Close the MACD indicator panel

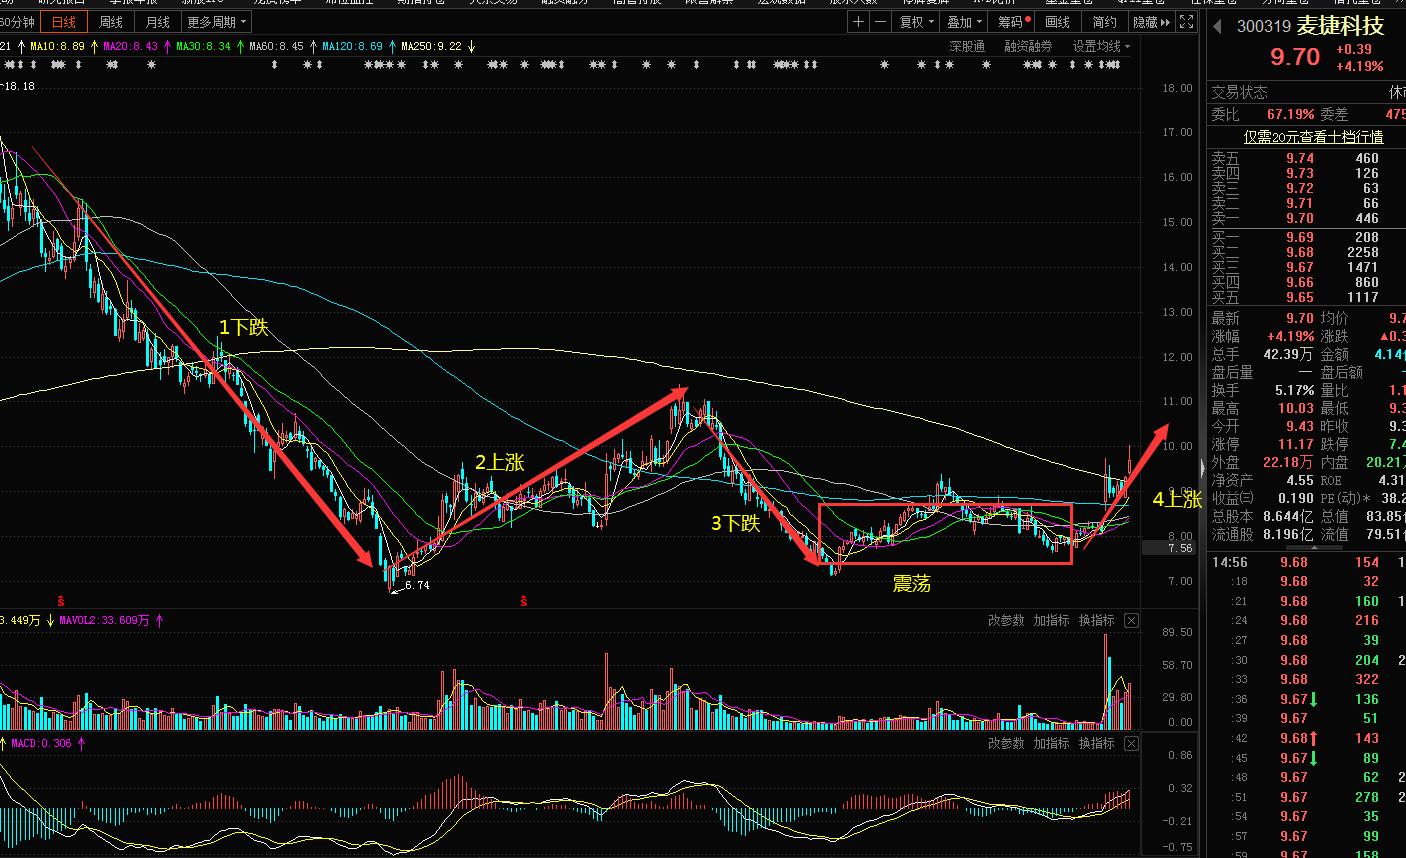(1131, 744)
